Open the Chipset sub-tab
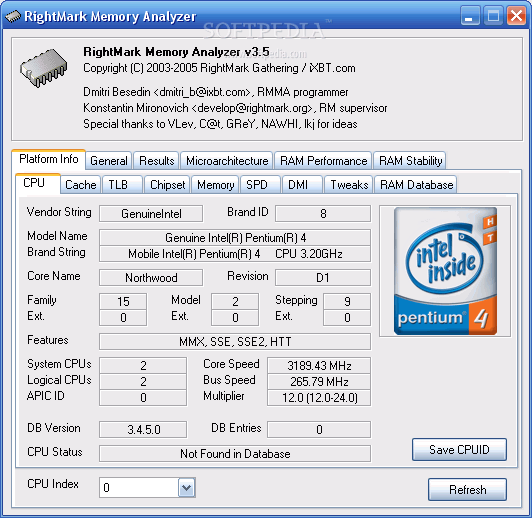 point(168,185)
